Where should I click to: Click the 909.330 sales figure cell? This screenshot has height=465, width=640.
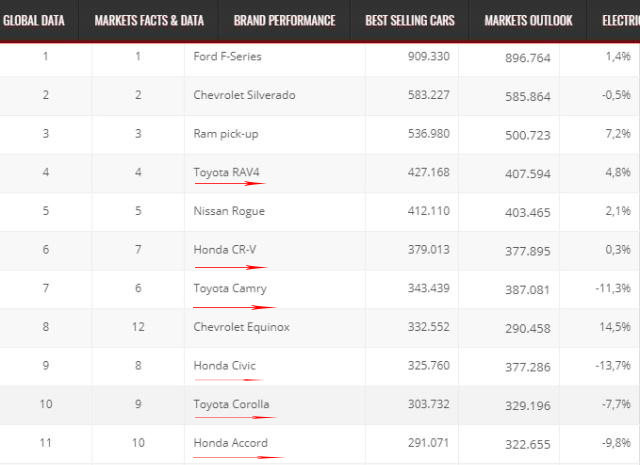click(429, 56)
